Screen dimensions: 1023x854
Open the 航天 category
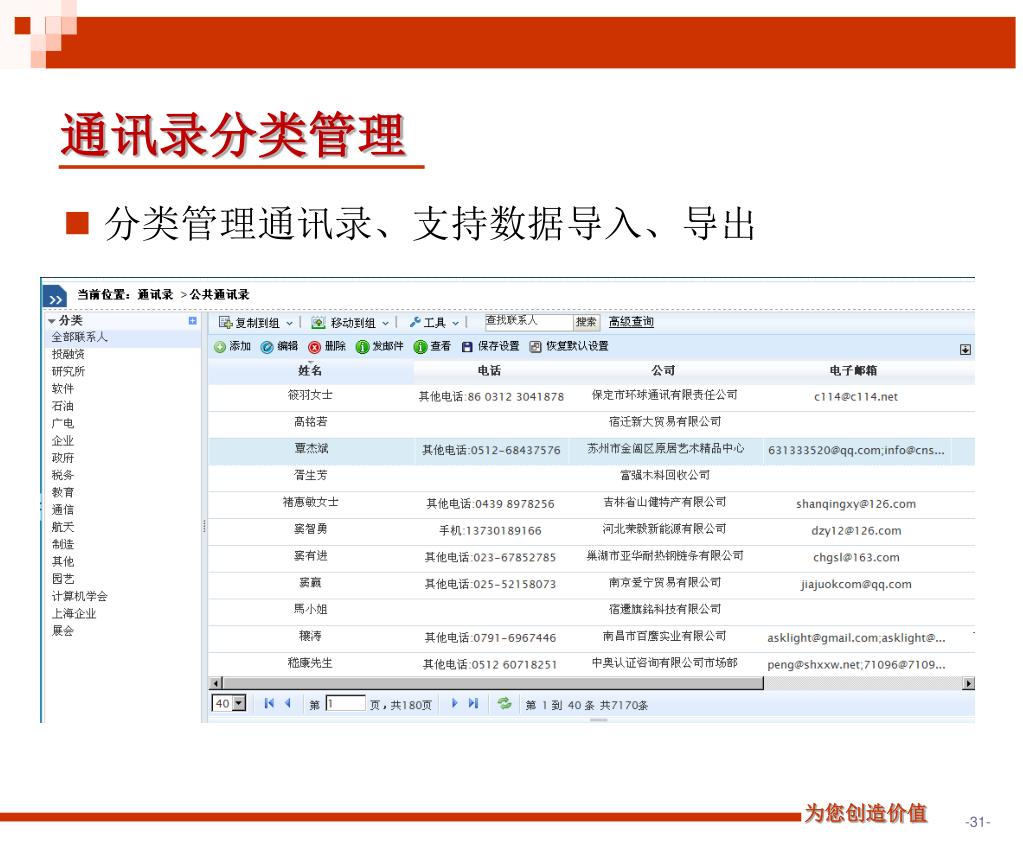(63, 527)
